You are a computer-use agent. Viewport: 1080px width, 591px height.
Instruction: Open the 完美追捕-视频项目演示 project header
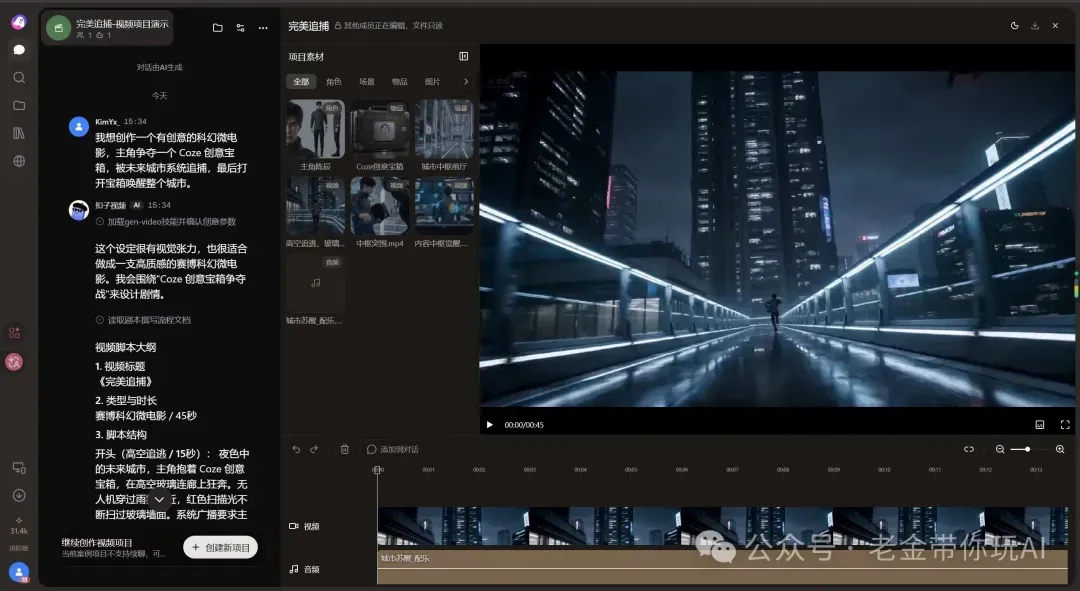pos(107,28)
